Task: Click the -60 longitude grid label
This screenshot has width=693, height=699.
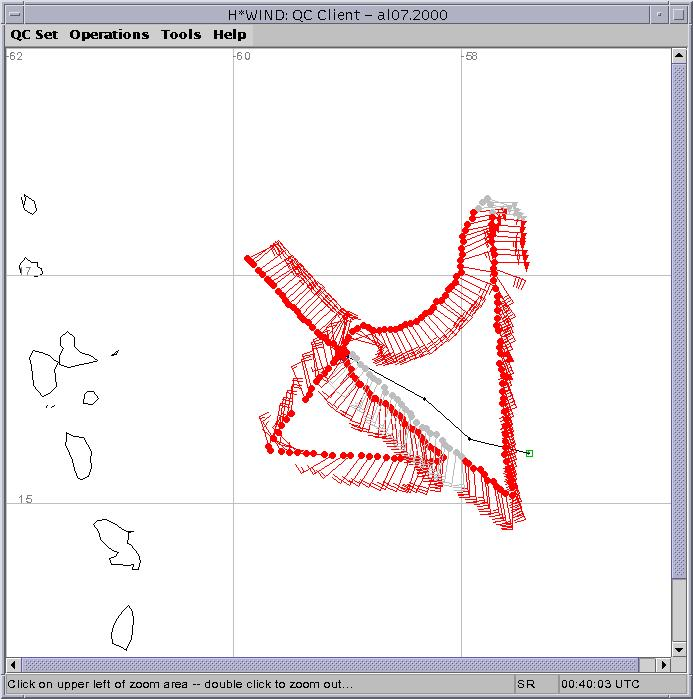Action: click(x=241, y=57)
